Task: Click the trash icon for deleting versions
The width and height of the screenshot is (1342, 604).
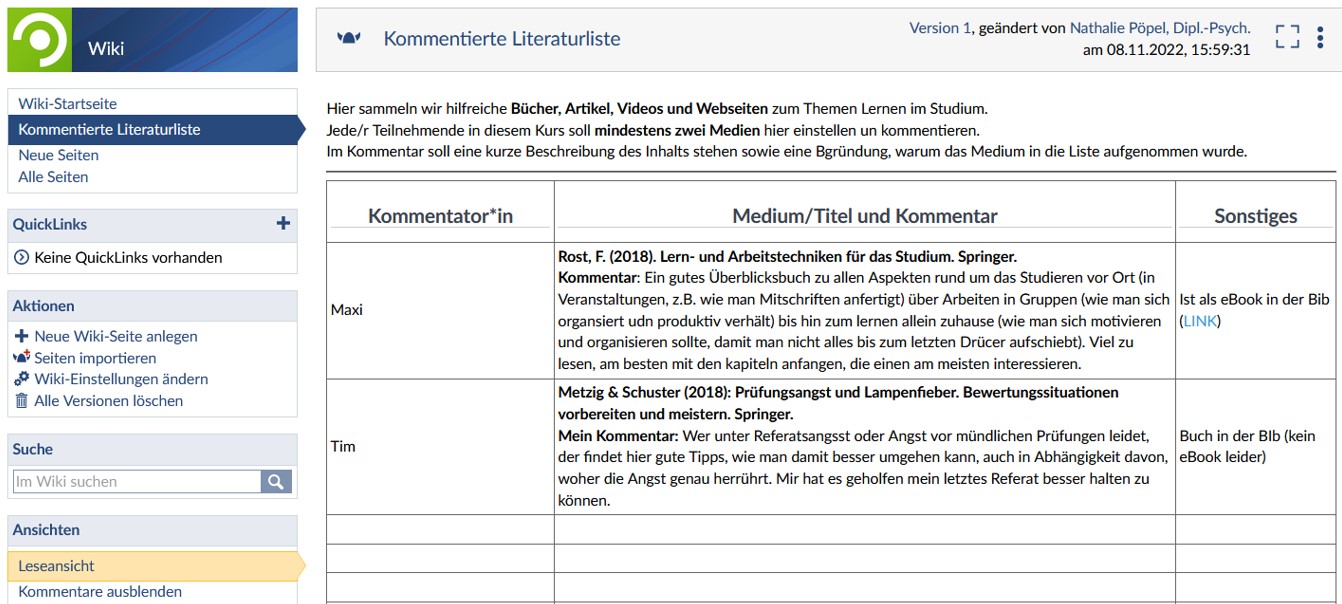Action: 21,401
